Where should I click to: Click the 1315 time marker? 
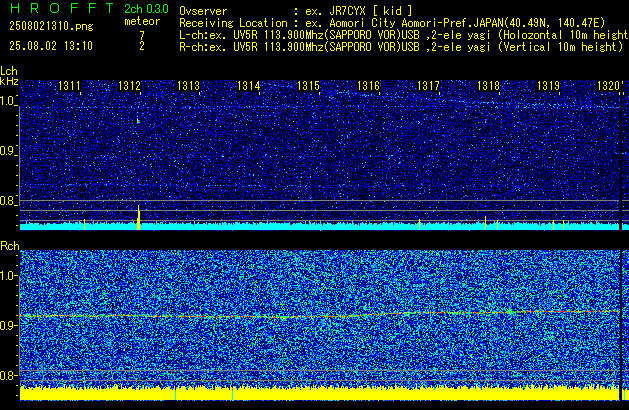coord(308,86)
